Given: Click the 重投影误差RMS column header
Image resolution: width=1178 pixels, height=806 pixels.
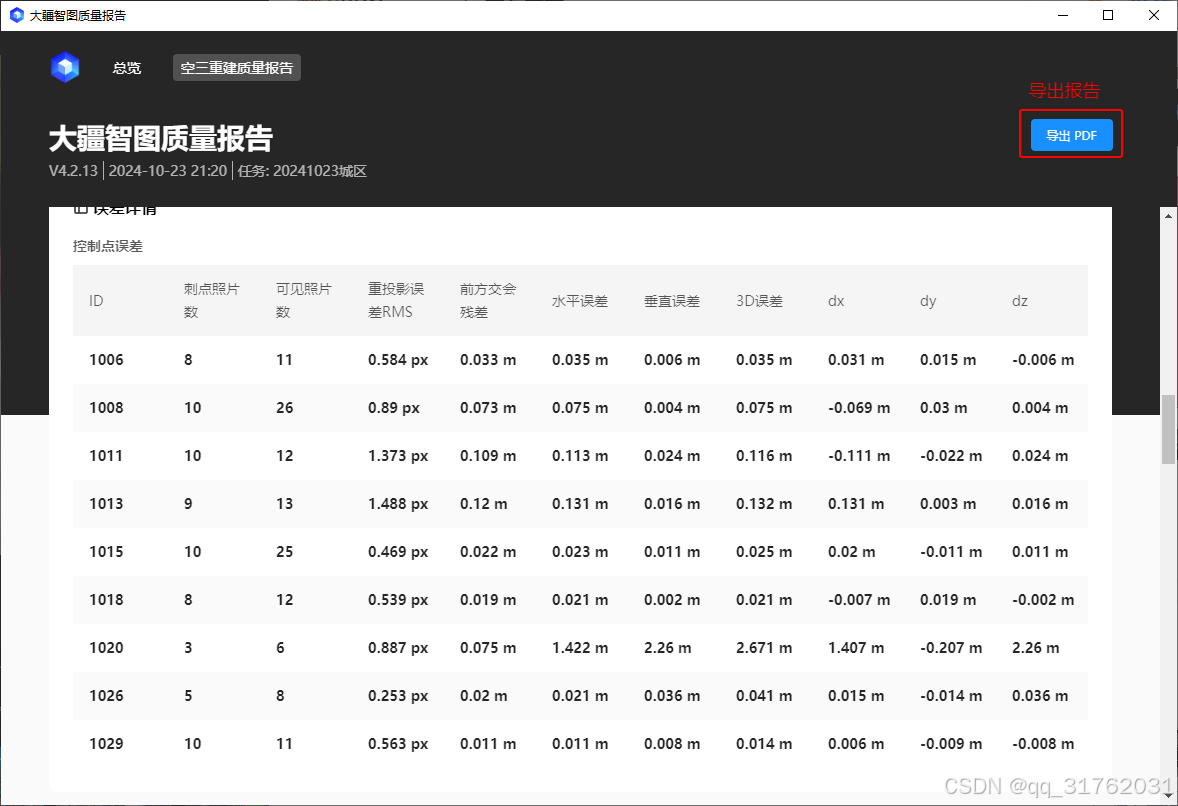Looking at the screenshot, I should click(396, 300).
